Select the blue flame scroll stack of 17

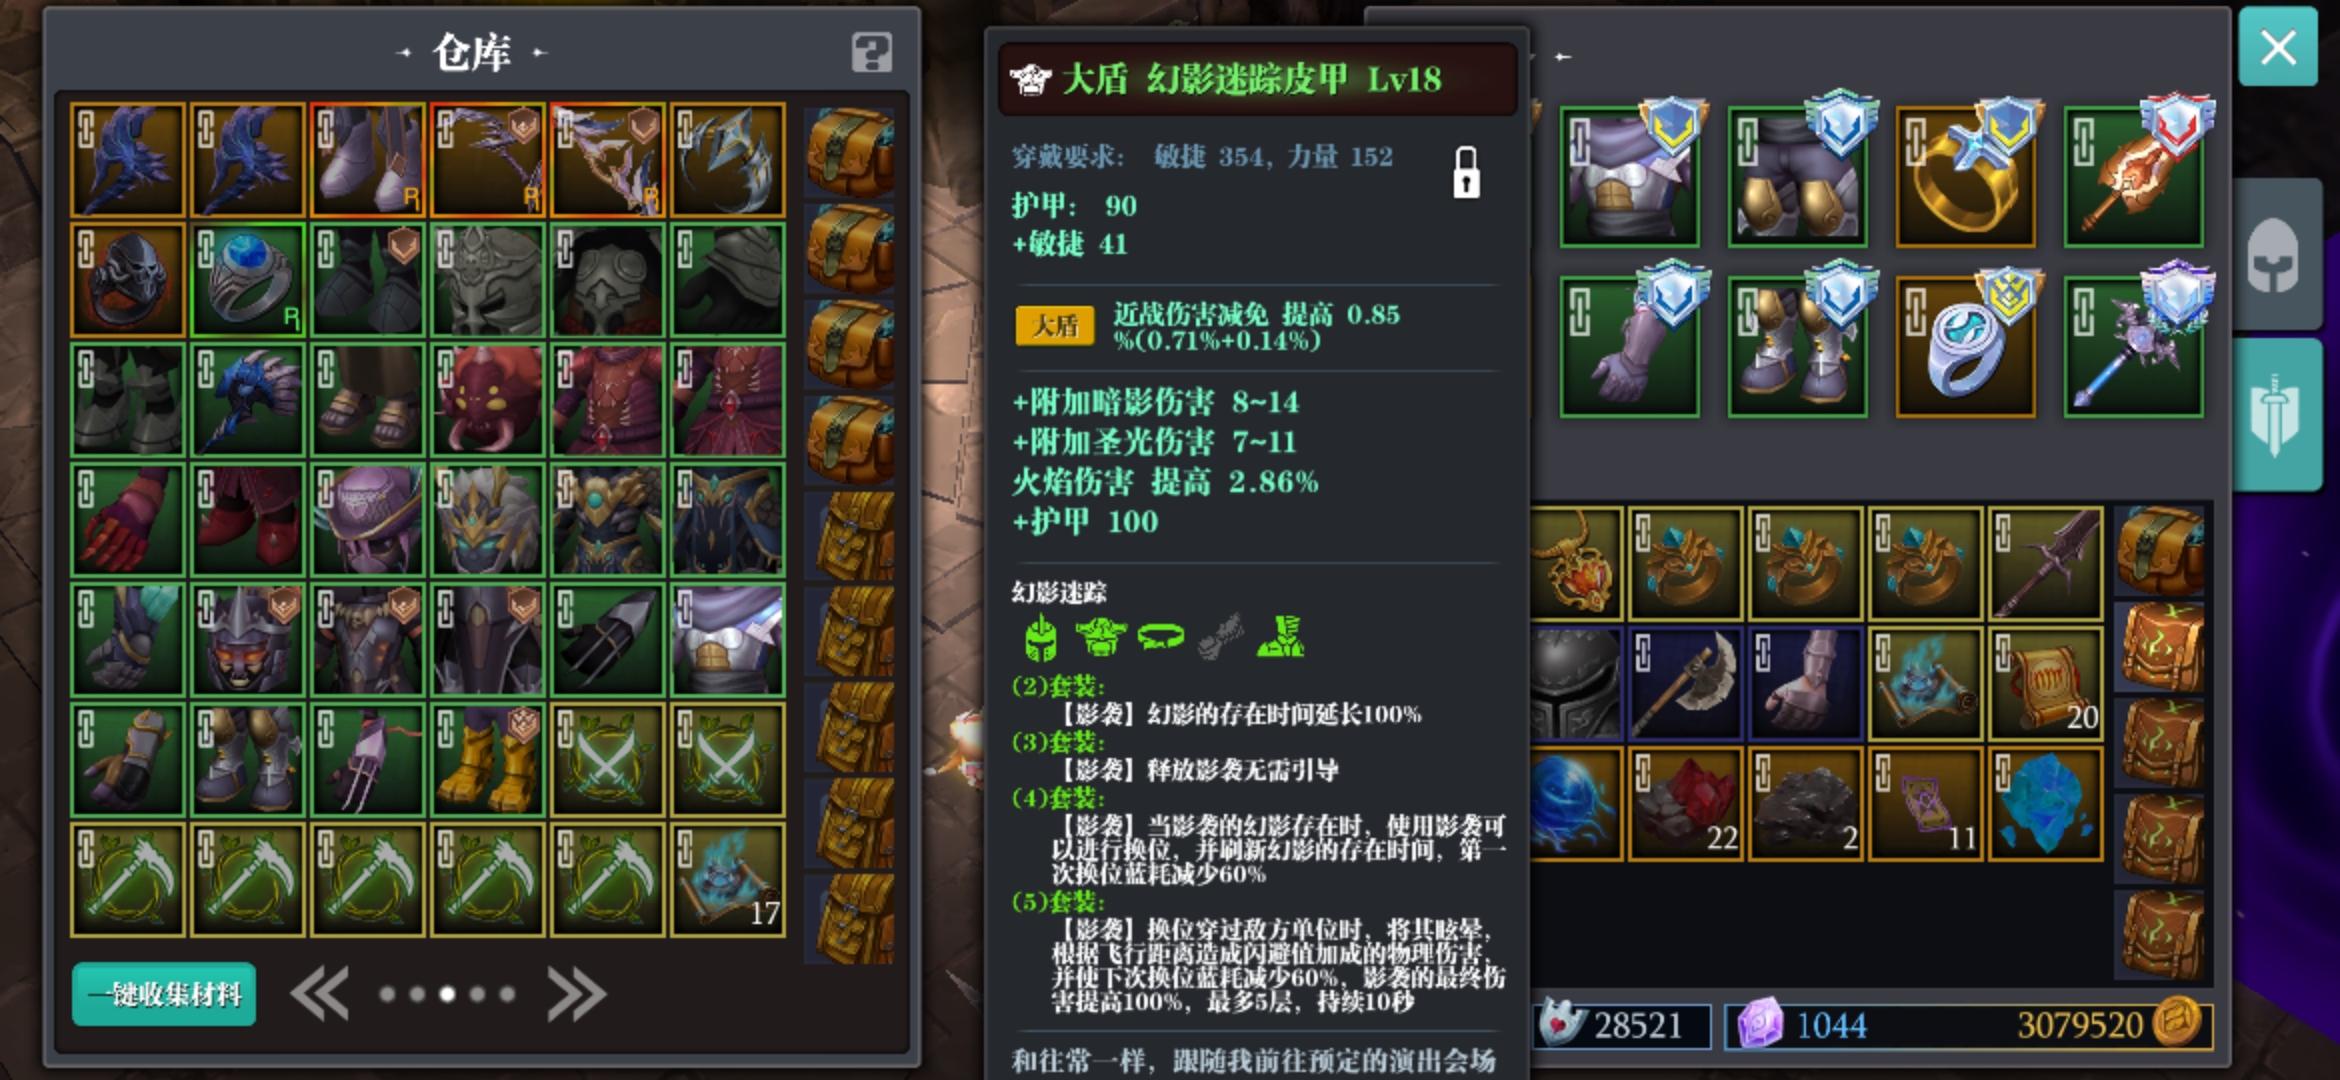click(x=727, y=880)
